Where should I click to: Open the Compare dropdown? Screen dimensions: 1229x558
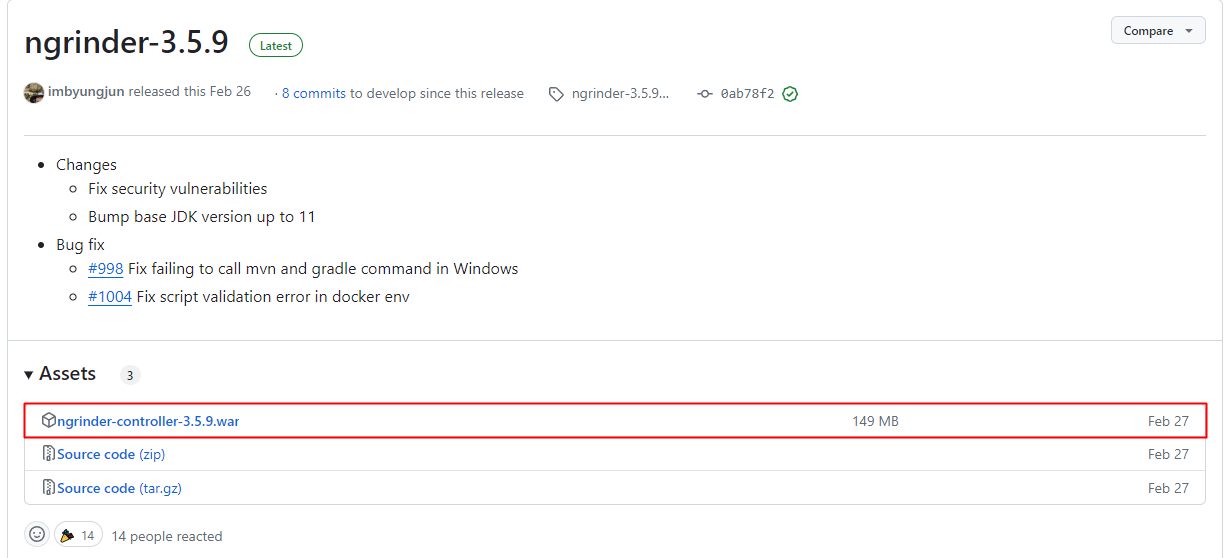point(1157,30)
